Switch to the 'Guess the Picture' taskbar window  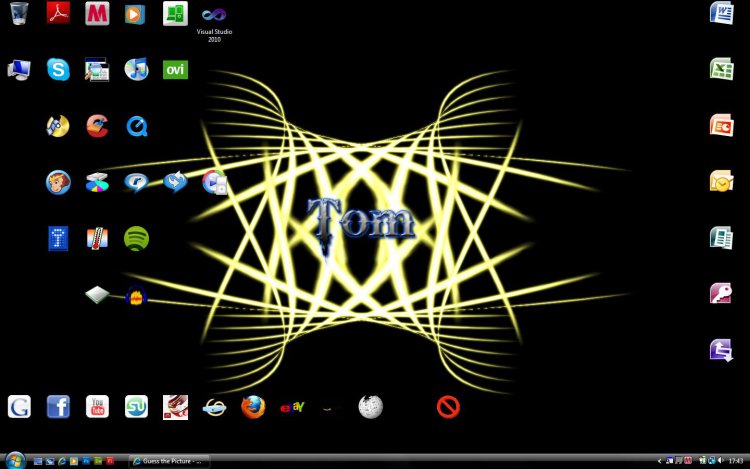coord(168,461)
